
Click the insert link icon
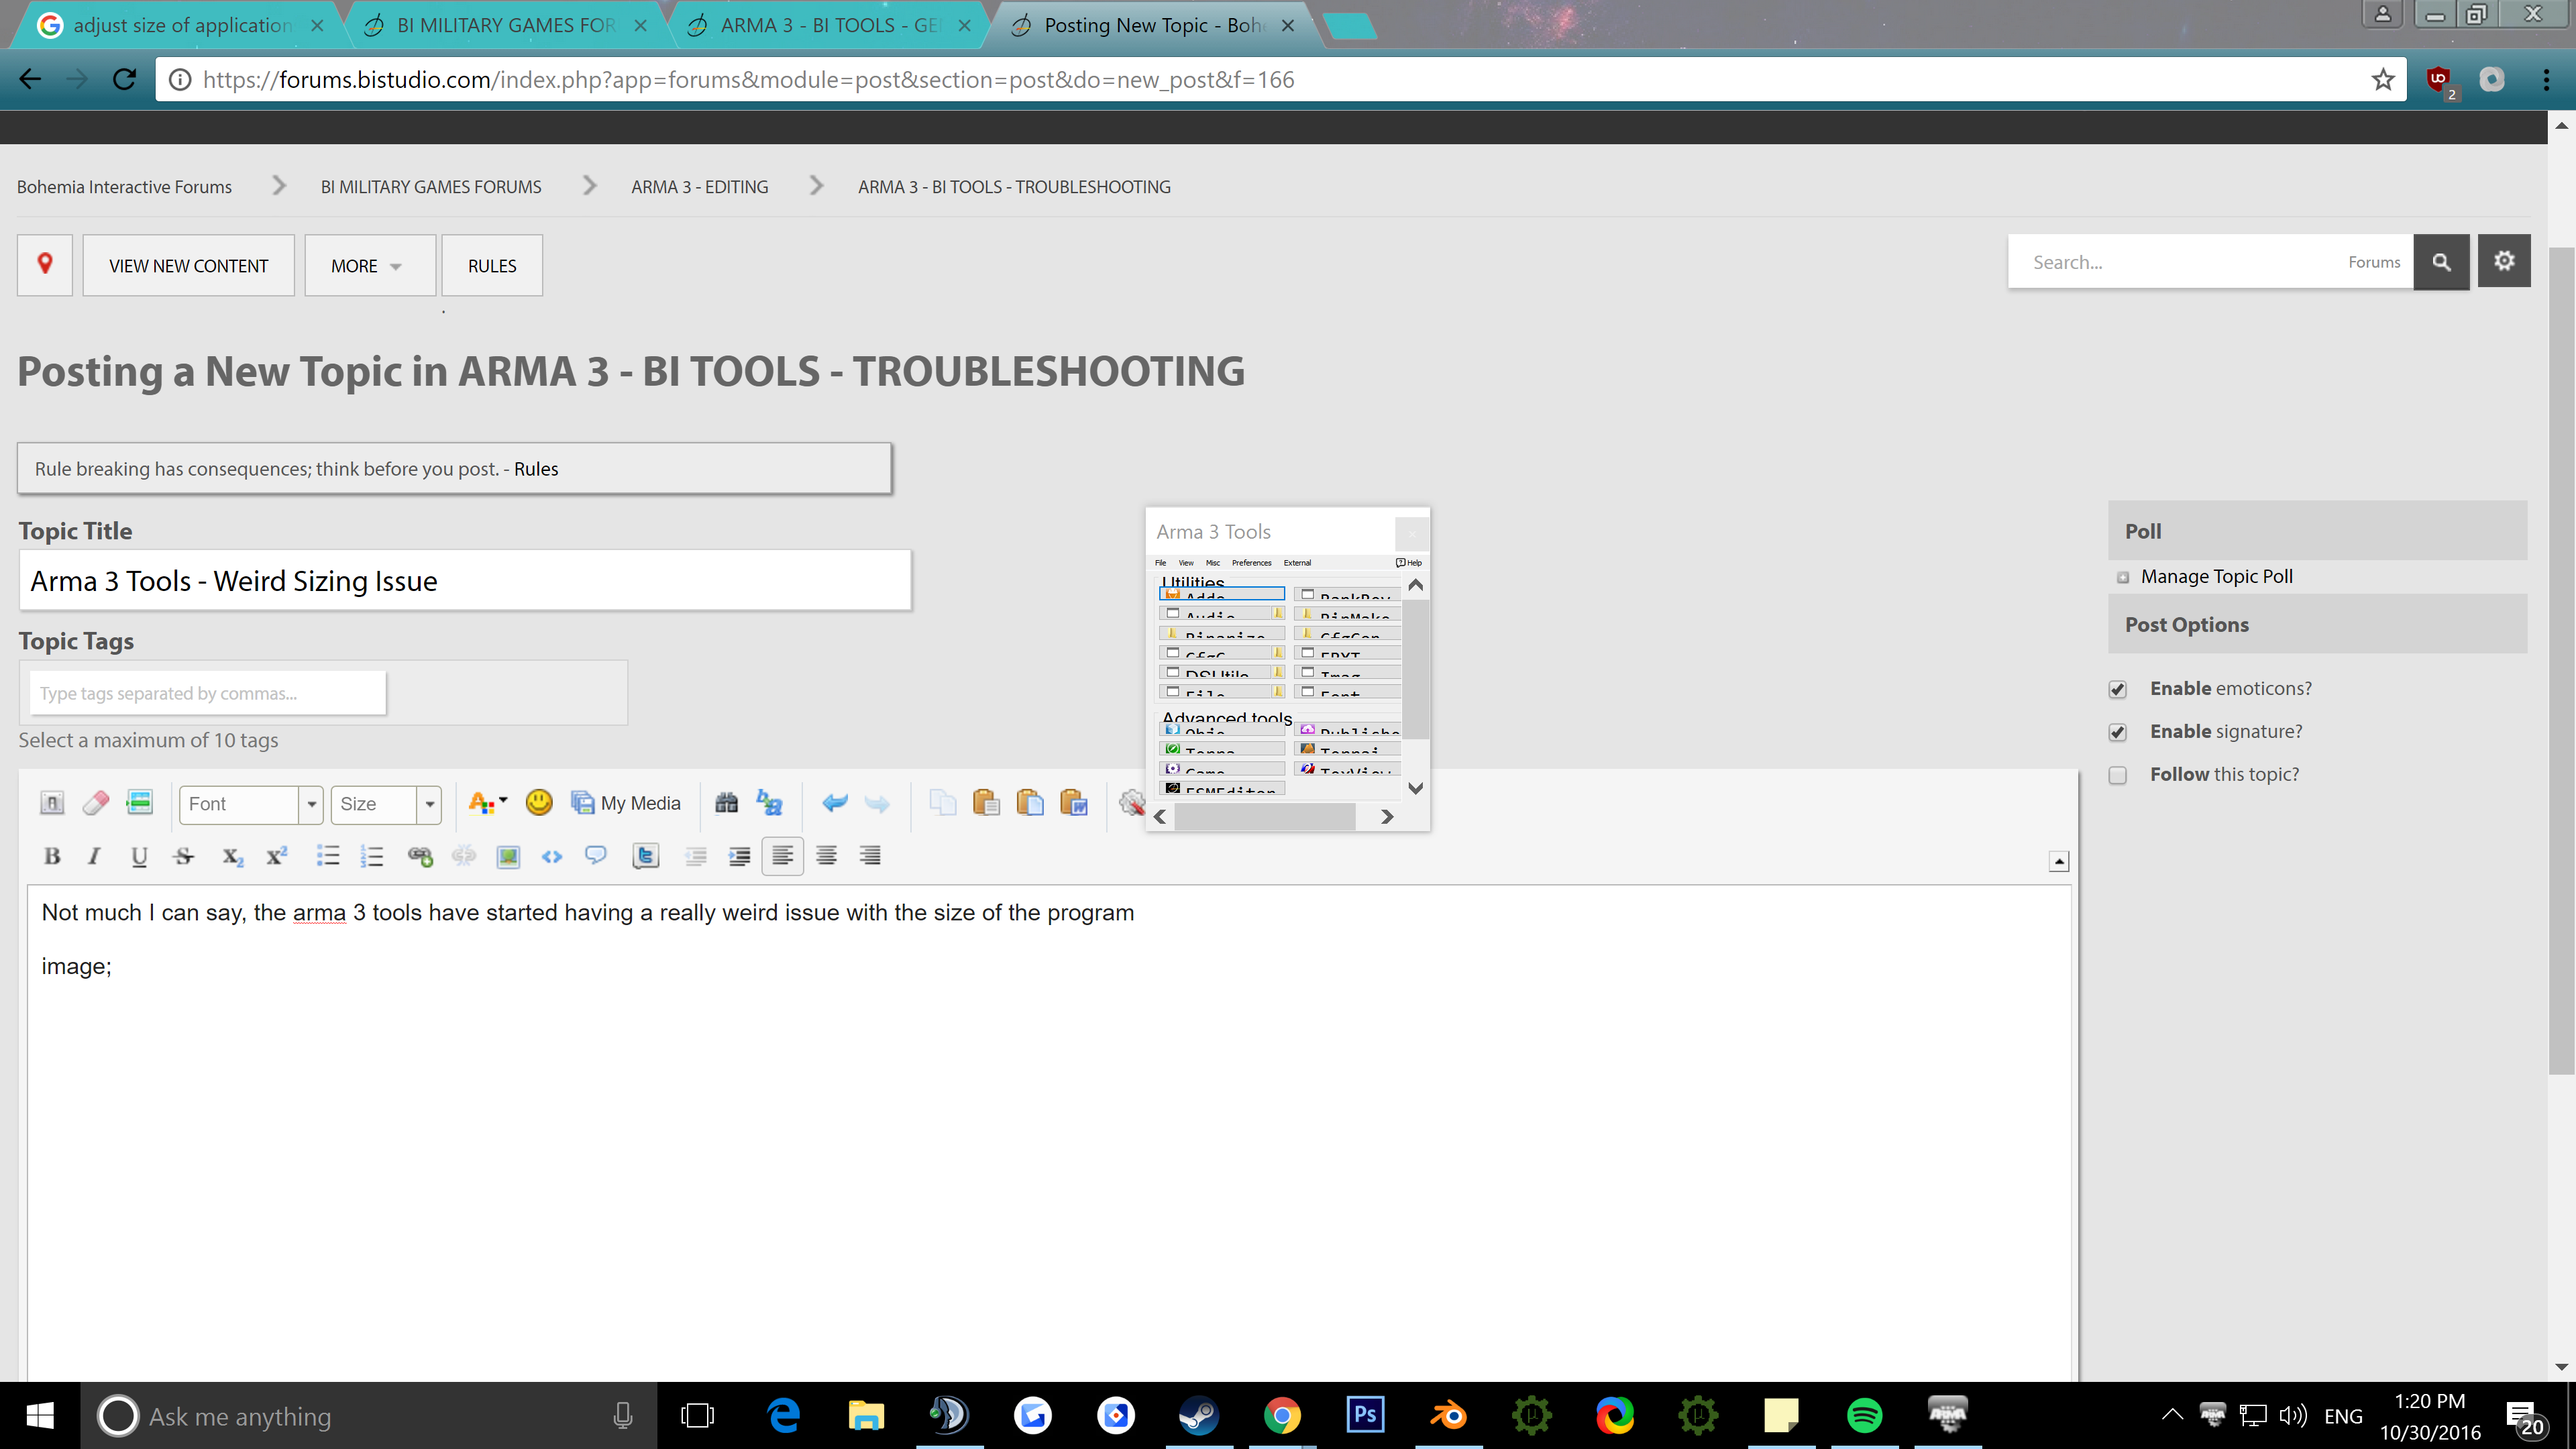point(420,856)
